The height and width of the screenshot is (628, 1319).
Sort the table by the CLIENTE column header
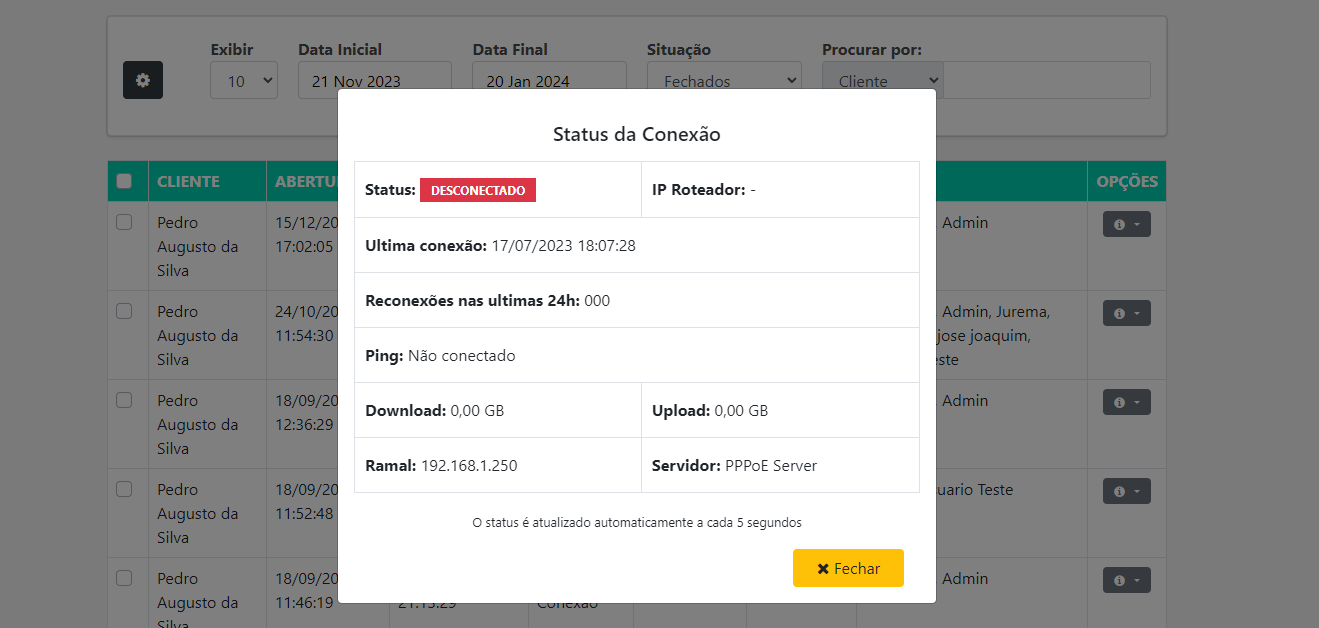187,181
